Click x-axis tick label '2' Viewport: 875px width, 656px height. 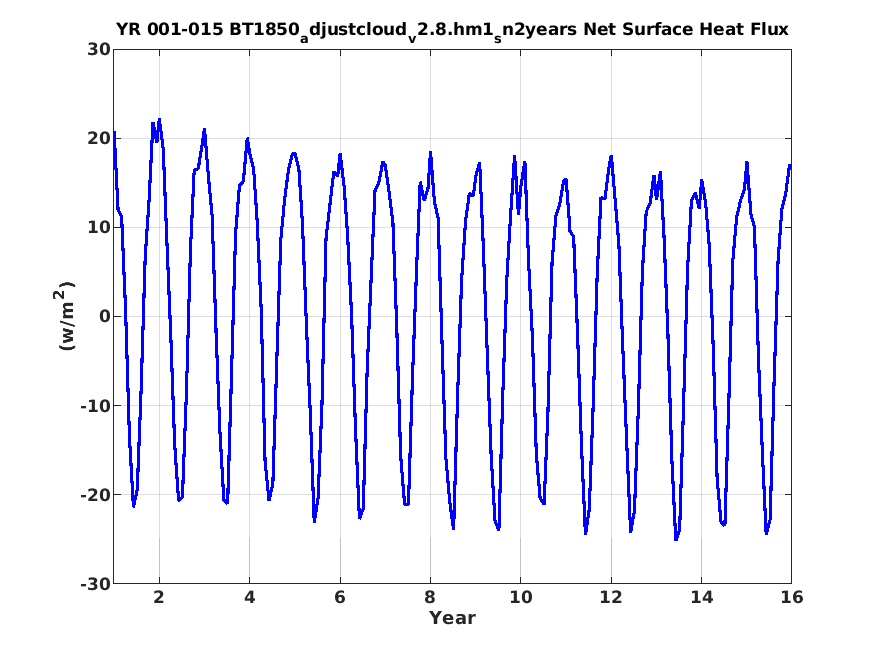click(159, 597)
